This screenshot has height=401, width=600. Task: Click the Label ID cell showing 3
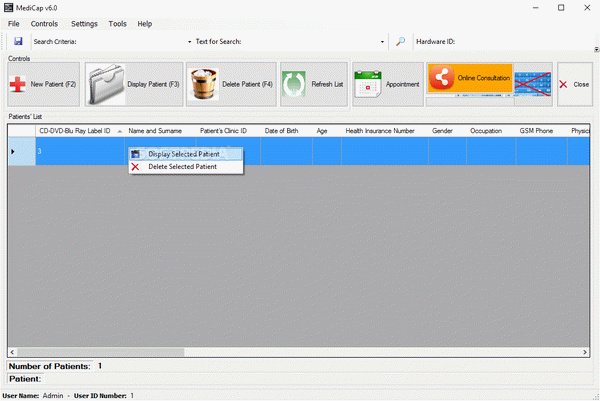pos(80,152)
